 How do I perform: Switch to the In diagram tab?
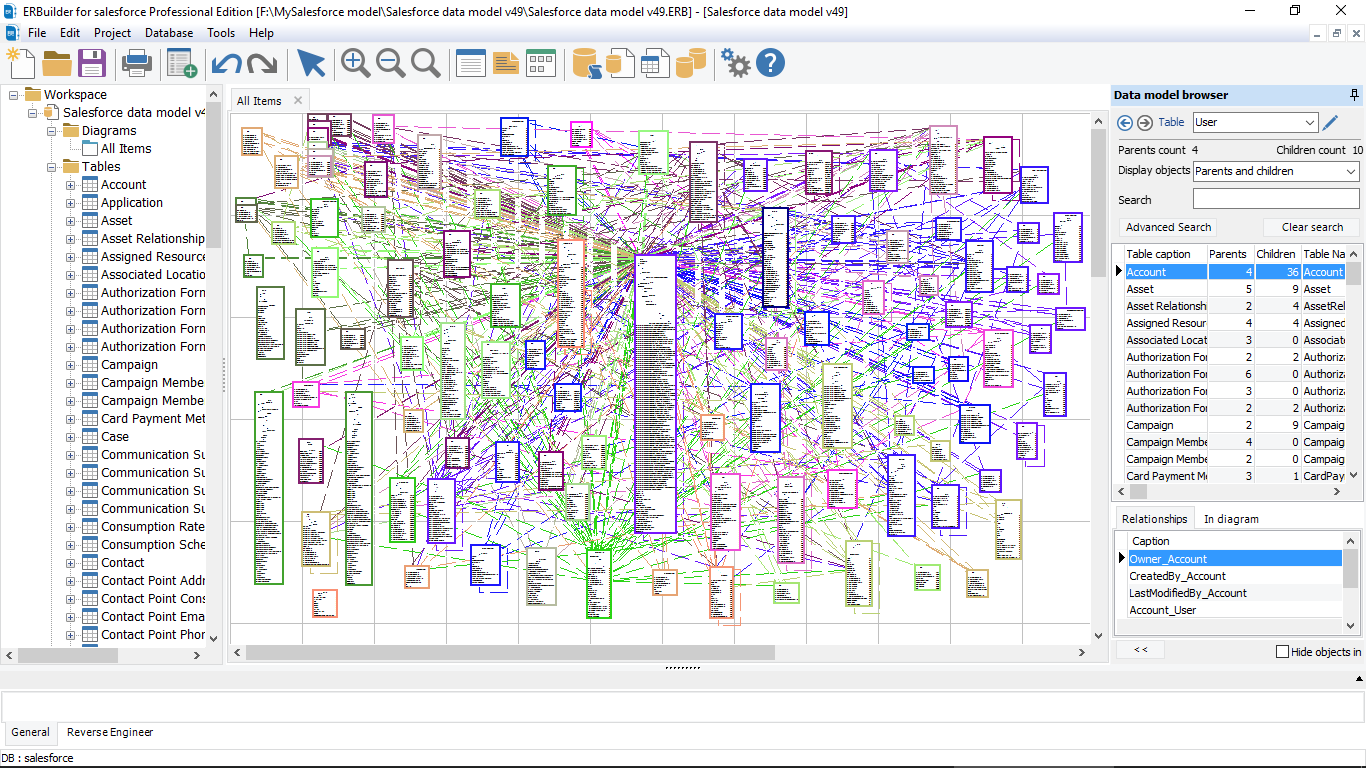click(x=1230, y=519)
